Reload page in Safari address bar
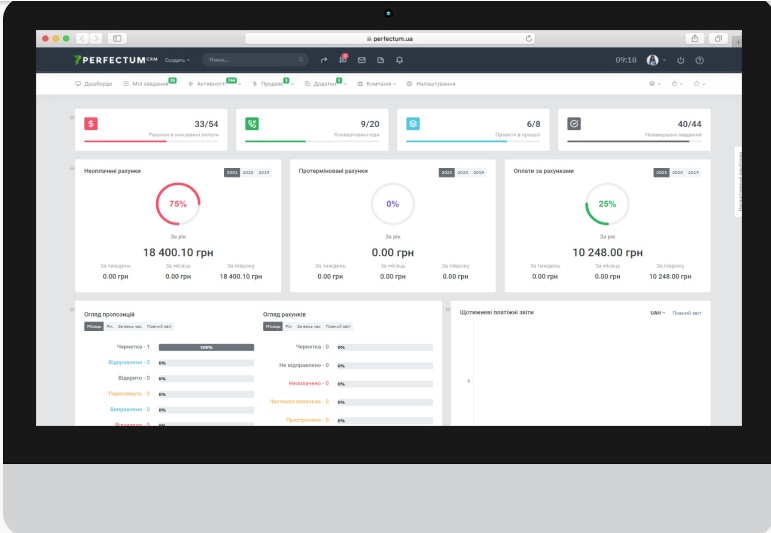The width and height of the screenshot is (771, 533). (x=529, y=38)
